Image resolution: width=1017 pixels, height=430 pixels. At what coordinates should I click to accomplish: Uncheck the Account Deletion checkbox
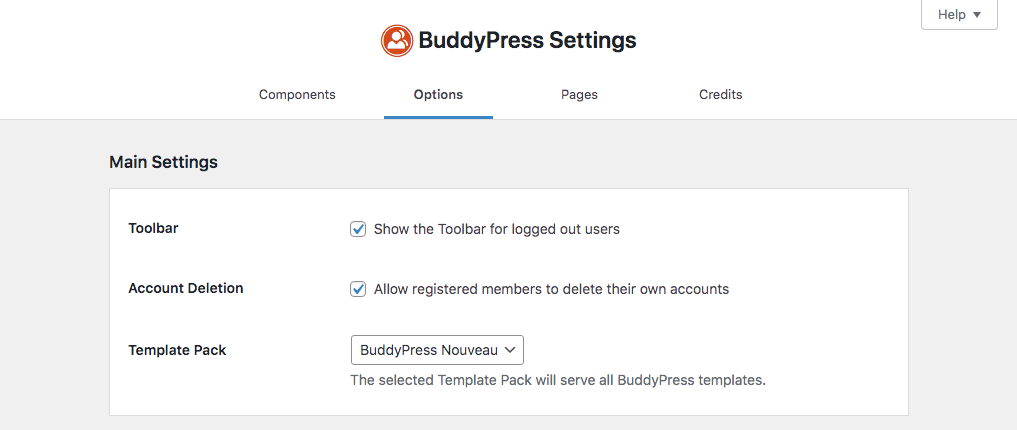click(x=358, y=289)
